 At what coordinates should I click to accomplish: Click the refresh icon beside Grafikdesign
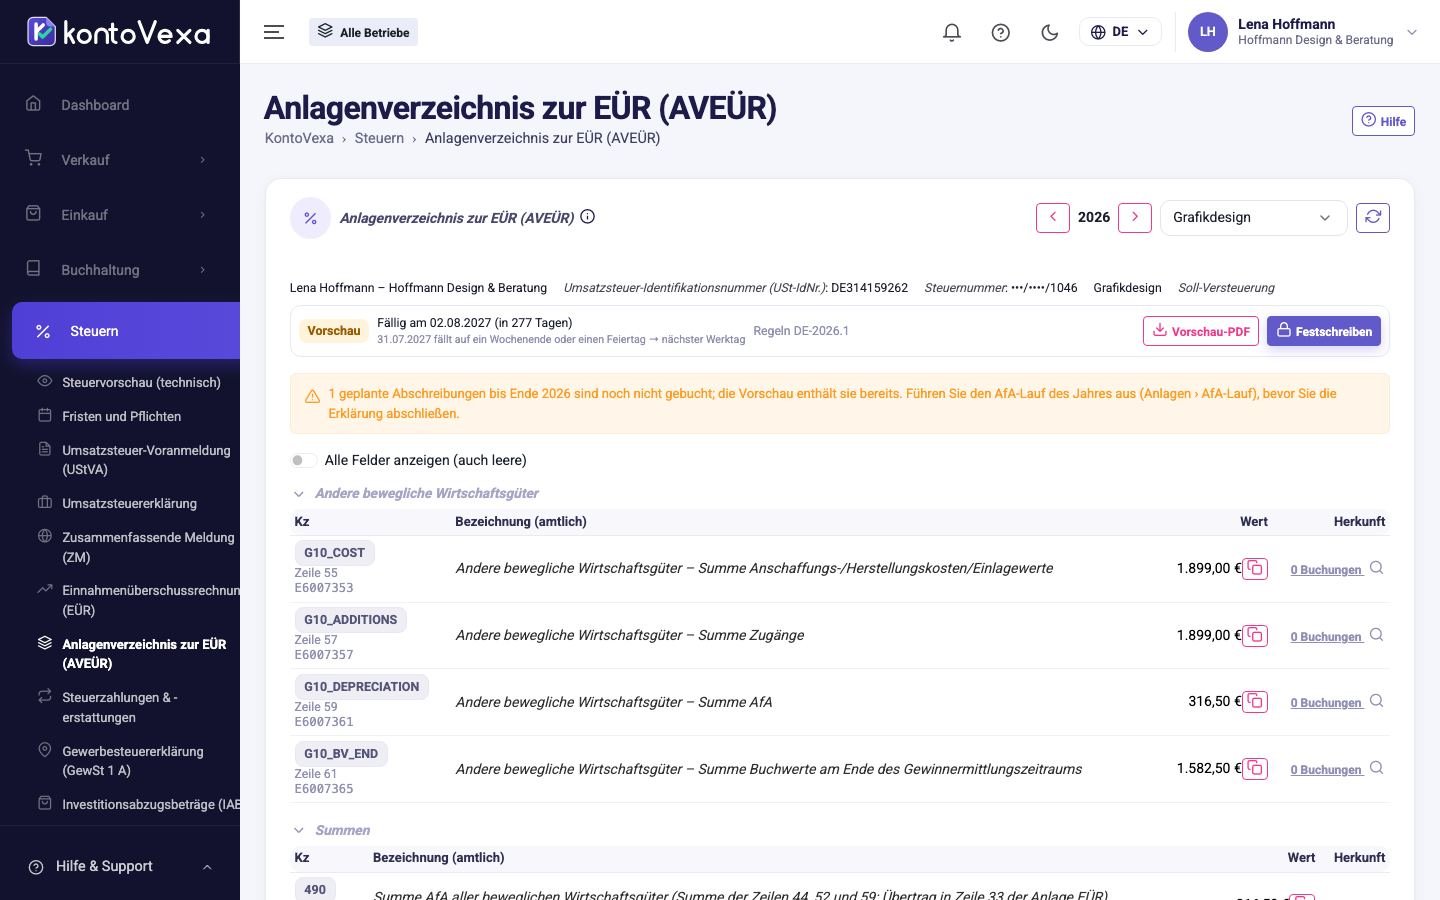pos(1373,217)
